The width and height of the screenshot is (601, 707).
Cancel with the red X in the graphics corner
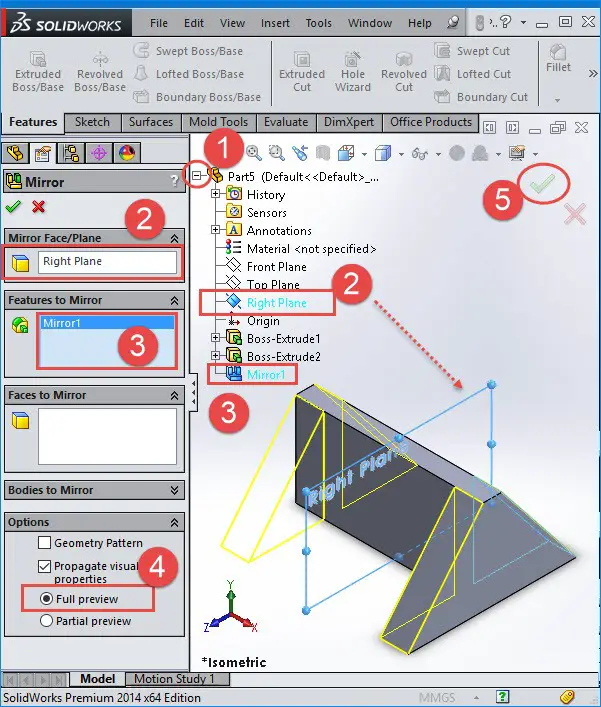point(575,214)
